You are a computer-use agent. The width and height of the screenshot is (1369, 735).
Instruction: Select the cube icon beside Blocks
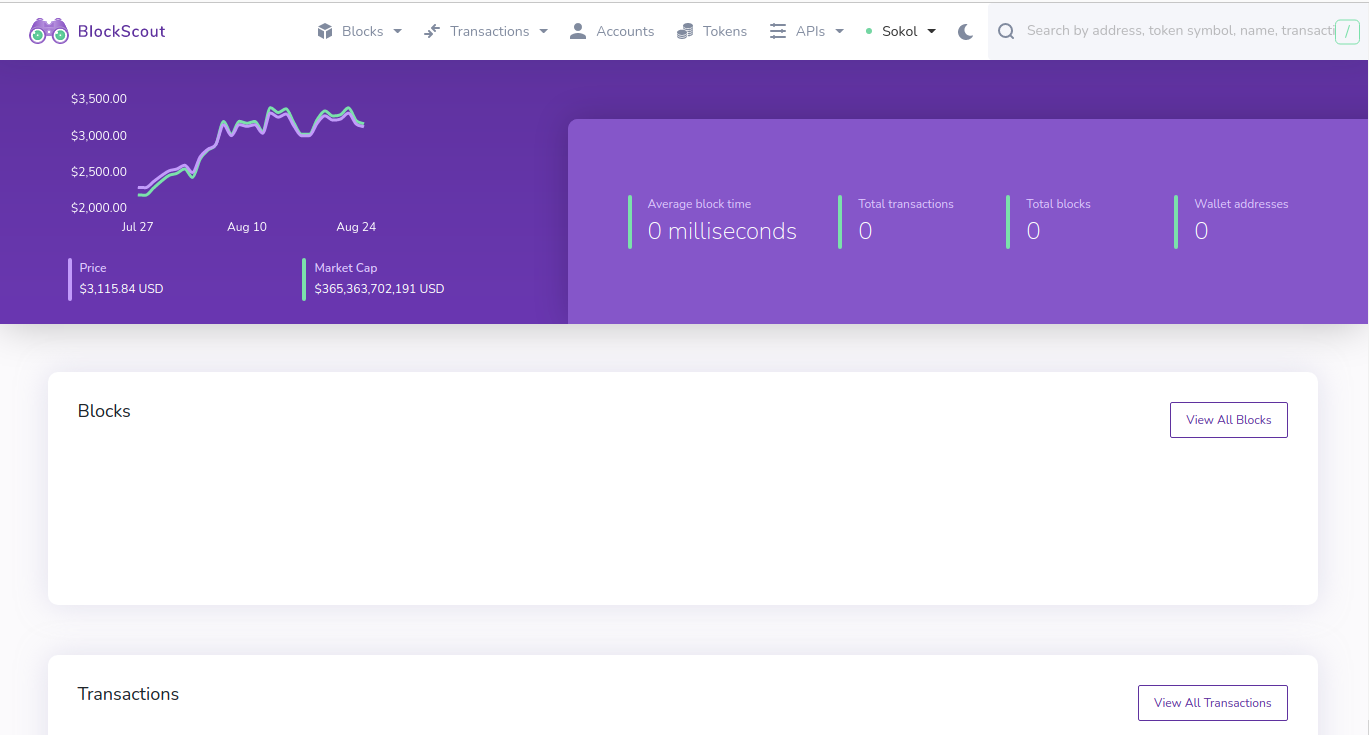(x=324, y=31)
